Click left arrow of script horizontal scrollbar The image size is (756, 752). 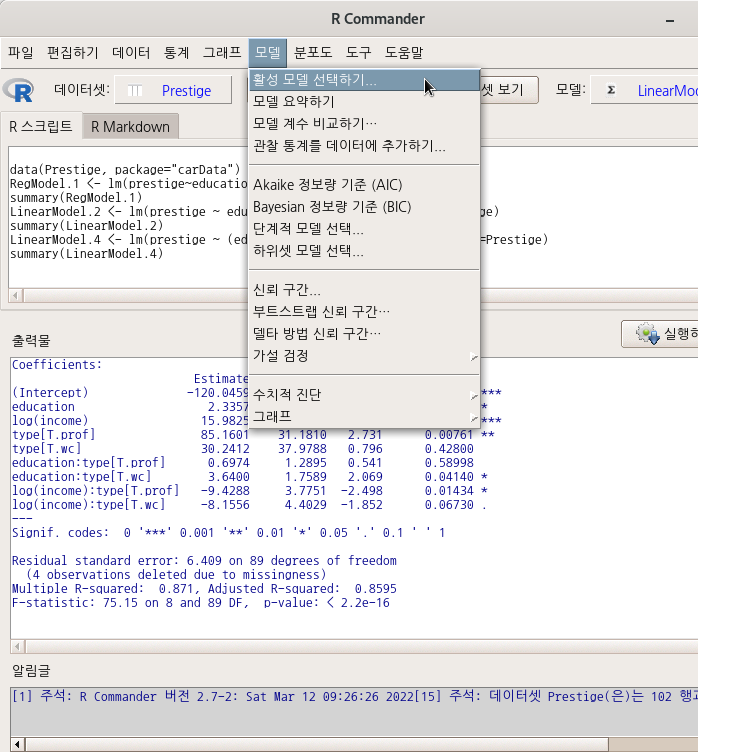tap(16, 295)
